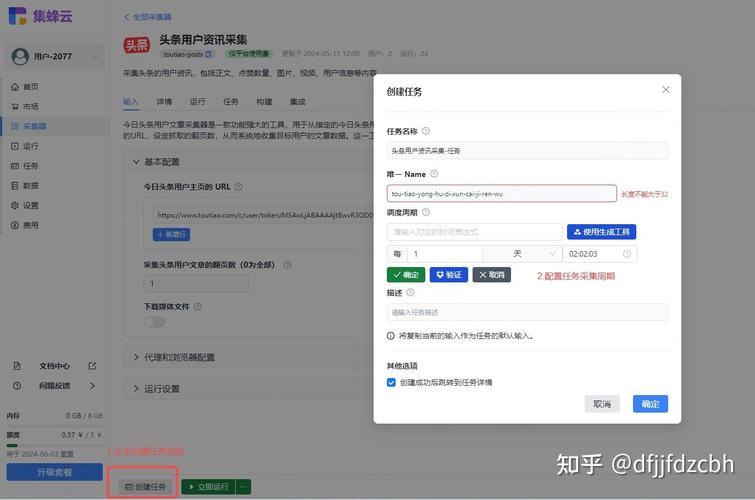The width and height of the screenshot is (755, 500).
Task: Open 费用 in the sidebar
Action: click(x=31, y=225)
